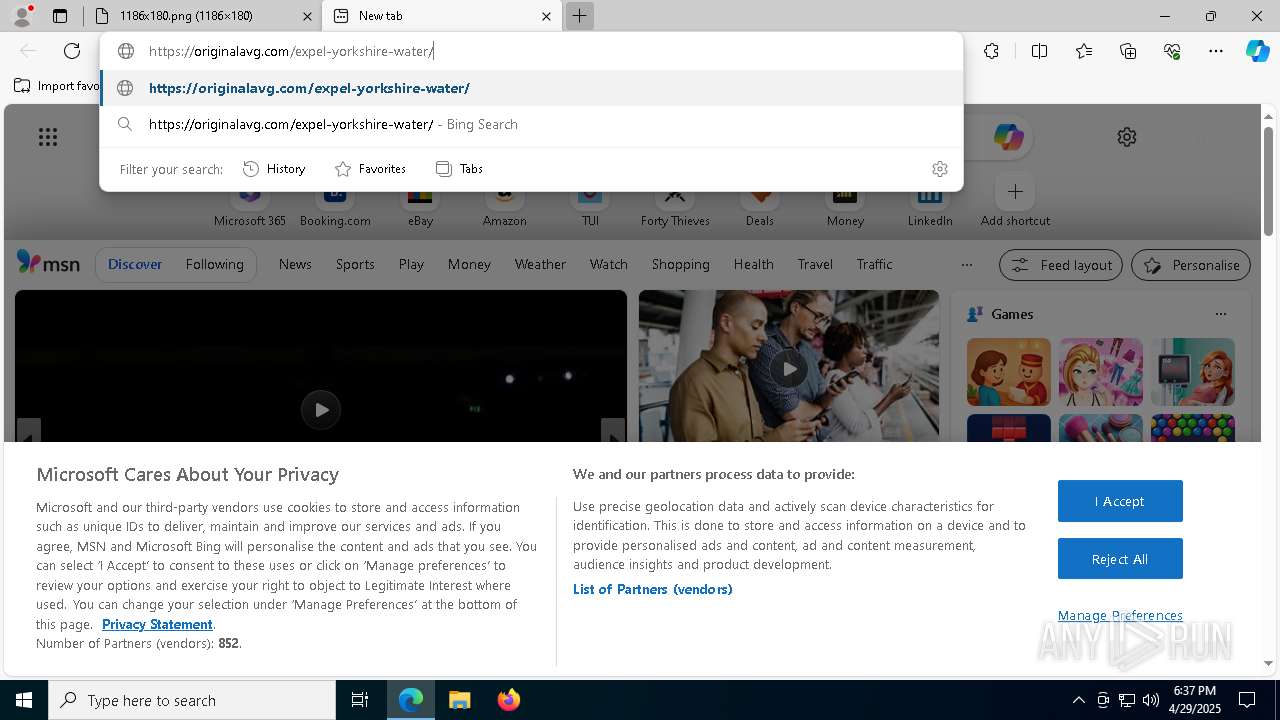Viewport: 1280px width, 720px height.
Task: Open the Favorites star-list icon
Action: point(1084,51)
